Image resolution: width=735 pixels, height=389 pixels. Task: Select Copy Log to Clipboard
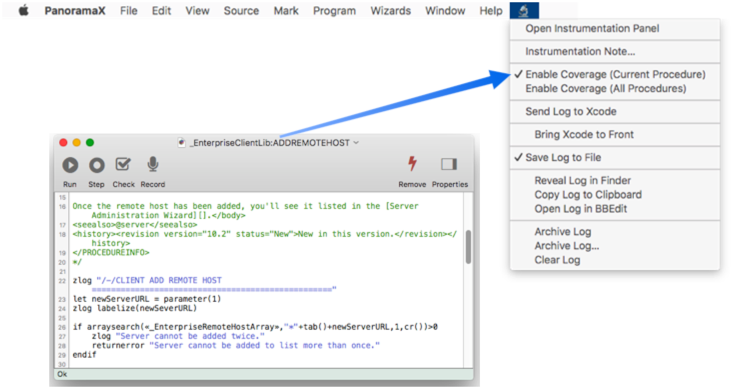click(615, 194)
